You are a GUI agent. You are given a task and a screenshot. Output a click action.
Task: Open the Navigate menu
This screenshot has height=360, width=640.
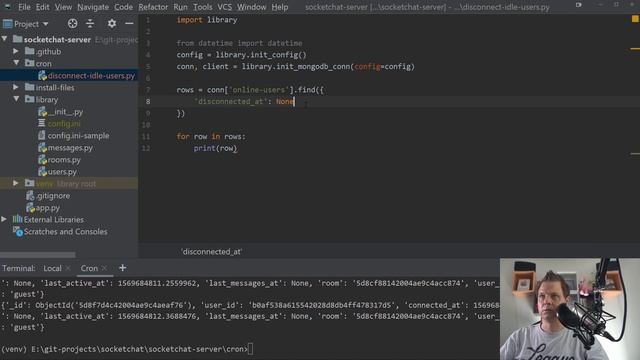pos(93,7)
